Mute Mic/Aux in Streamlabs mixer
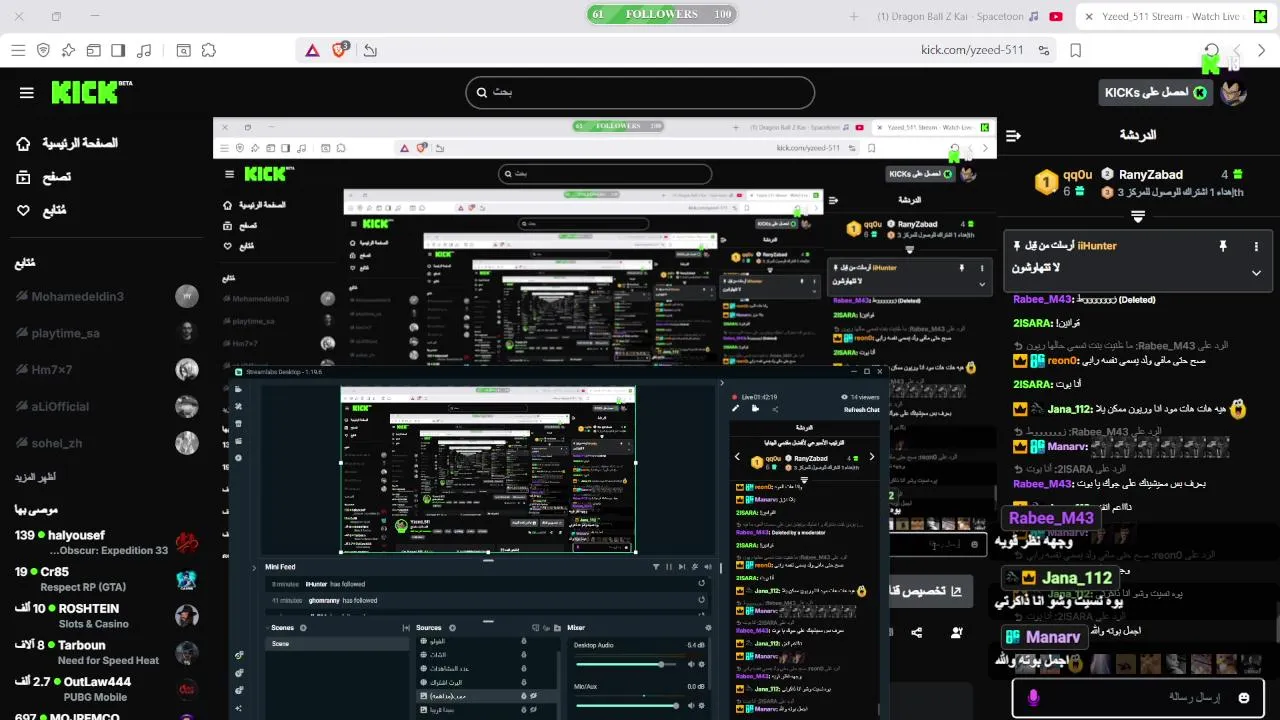This screenshot has height=720, width=1280. point(691,705)
